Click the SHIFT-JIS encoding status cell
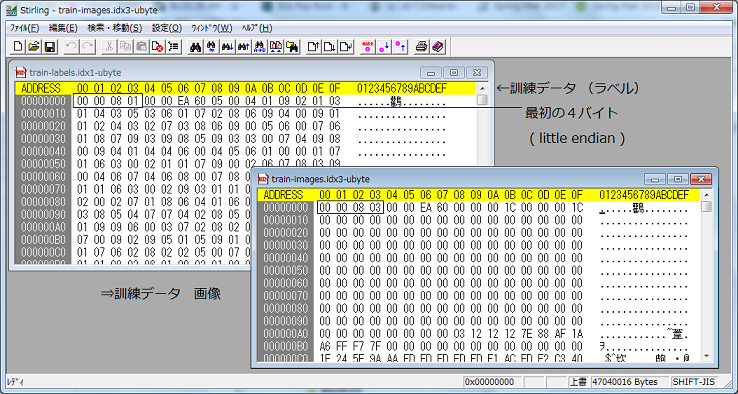The image size is (738, 394). click(694, 382)
